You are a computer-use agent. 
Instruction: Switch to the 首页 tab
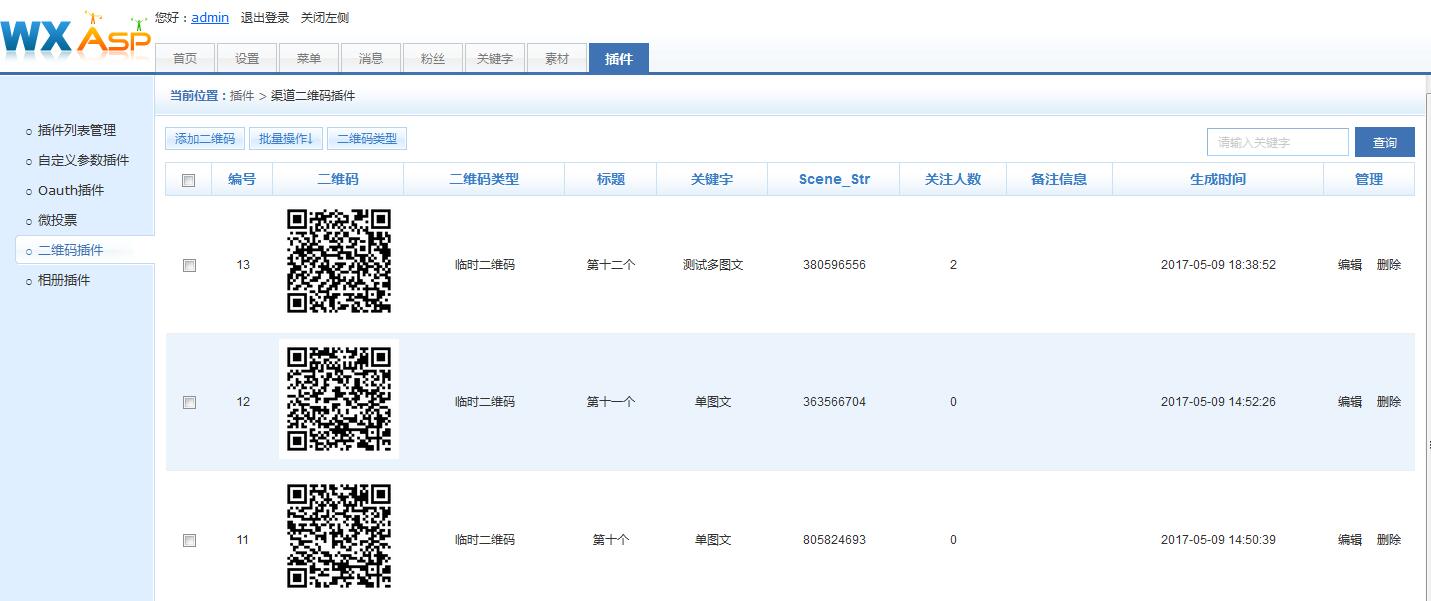click(x=185, y=58)
